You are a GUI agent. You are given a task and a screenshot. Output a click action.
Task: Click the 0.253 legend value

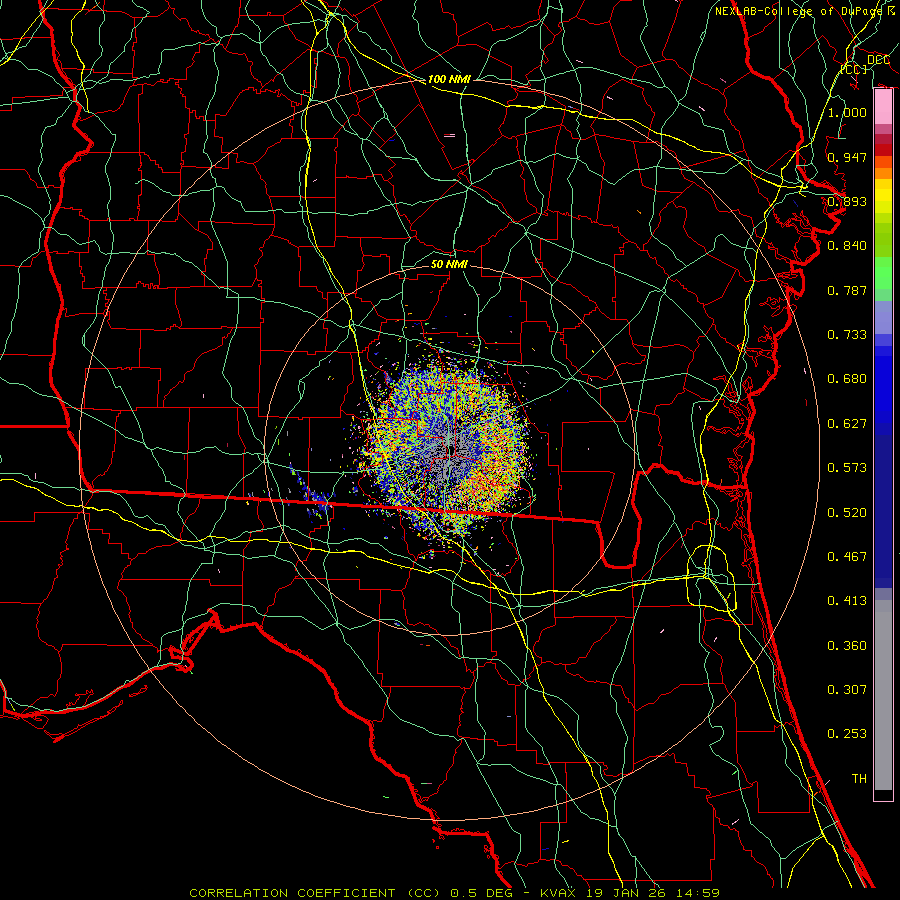click(x=847, y=734)
